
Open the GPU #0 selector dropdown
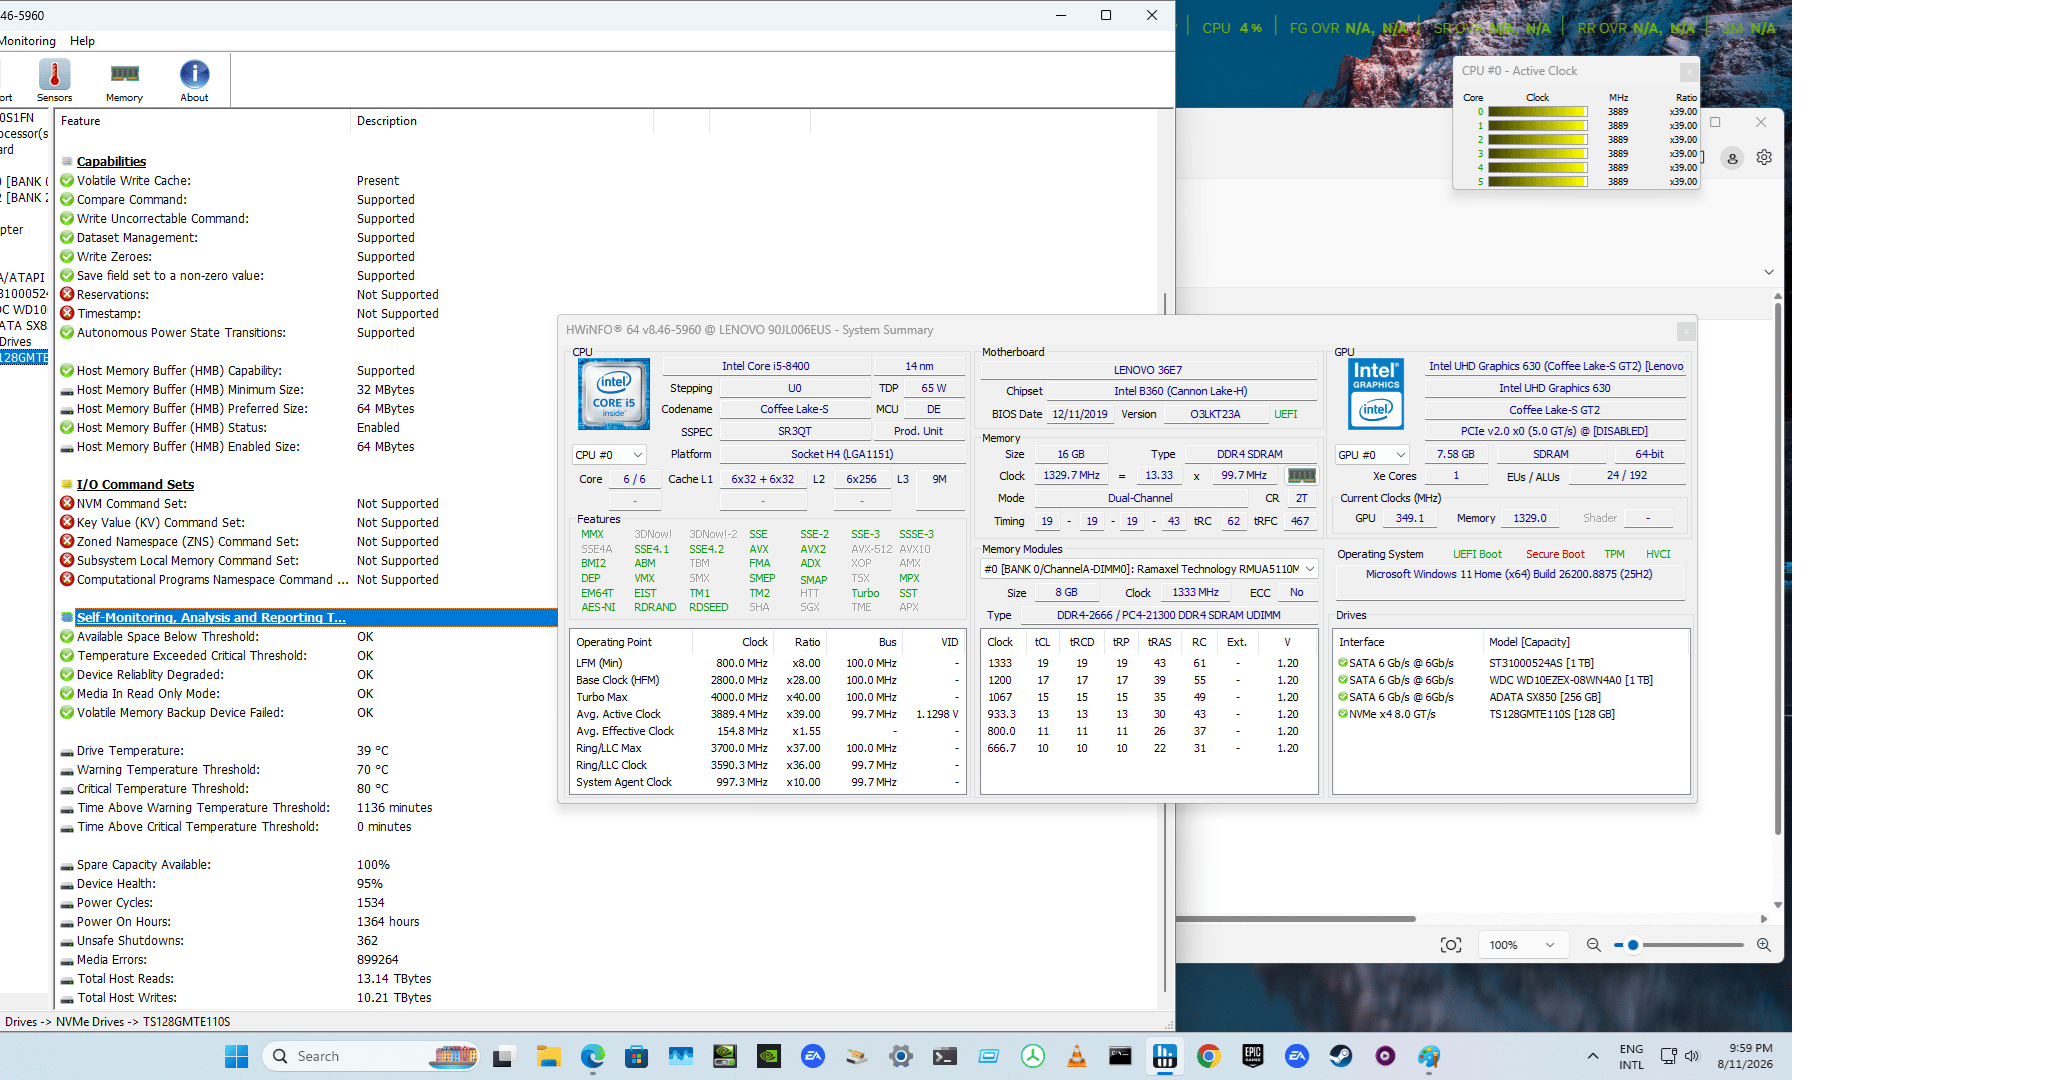pos(1372,455)
